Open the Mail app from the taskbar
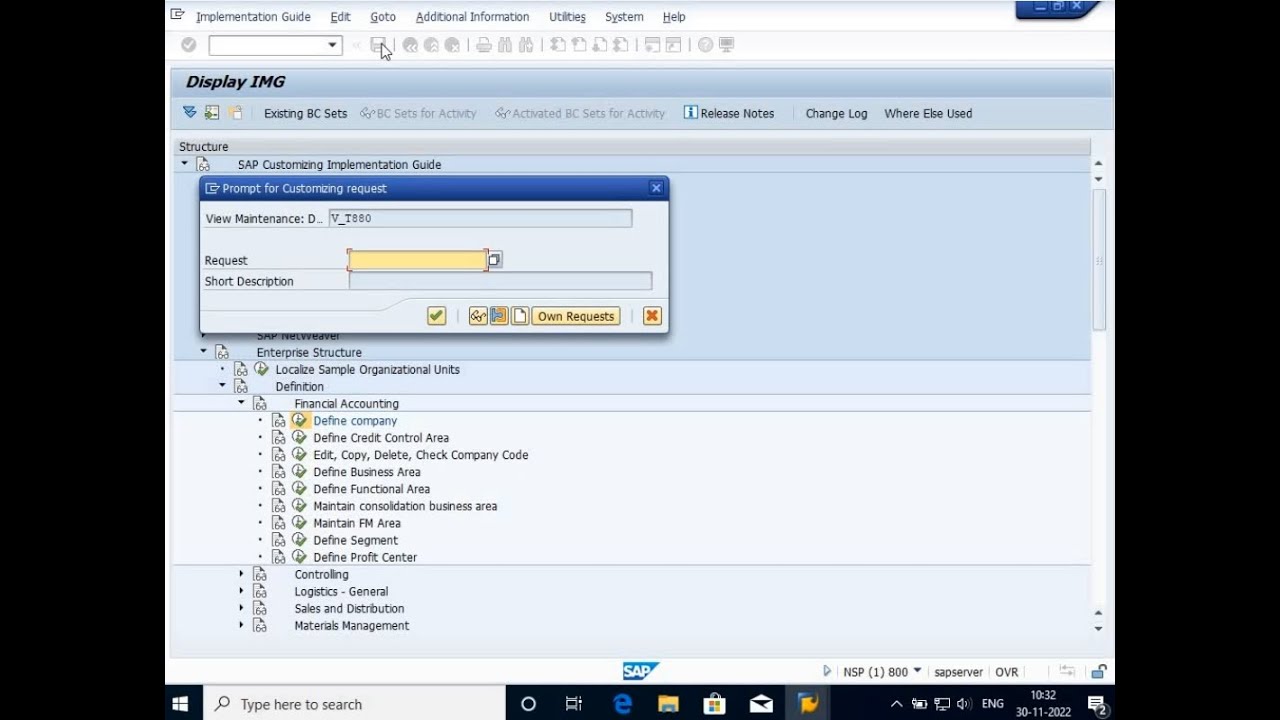 coord(760,704)
